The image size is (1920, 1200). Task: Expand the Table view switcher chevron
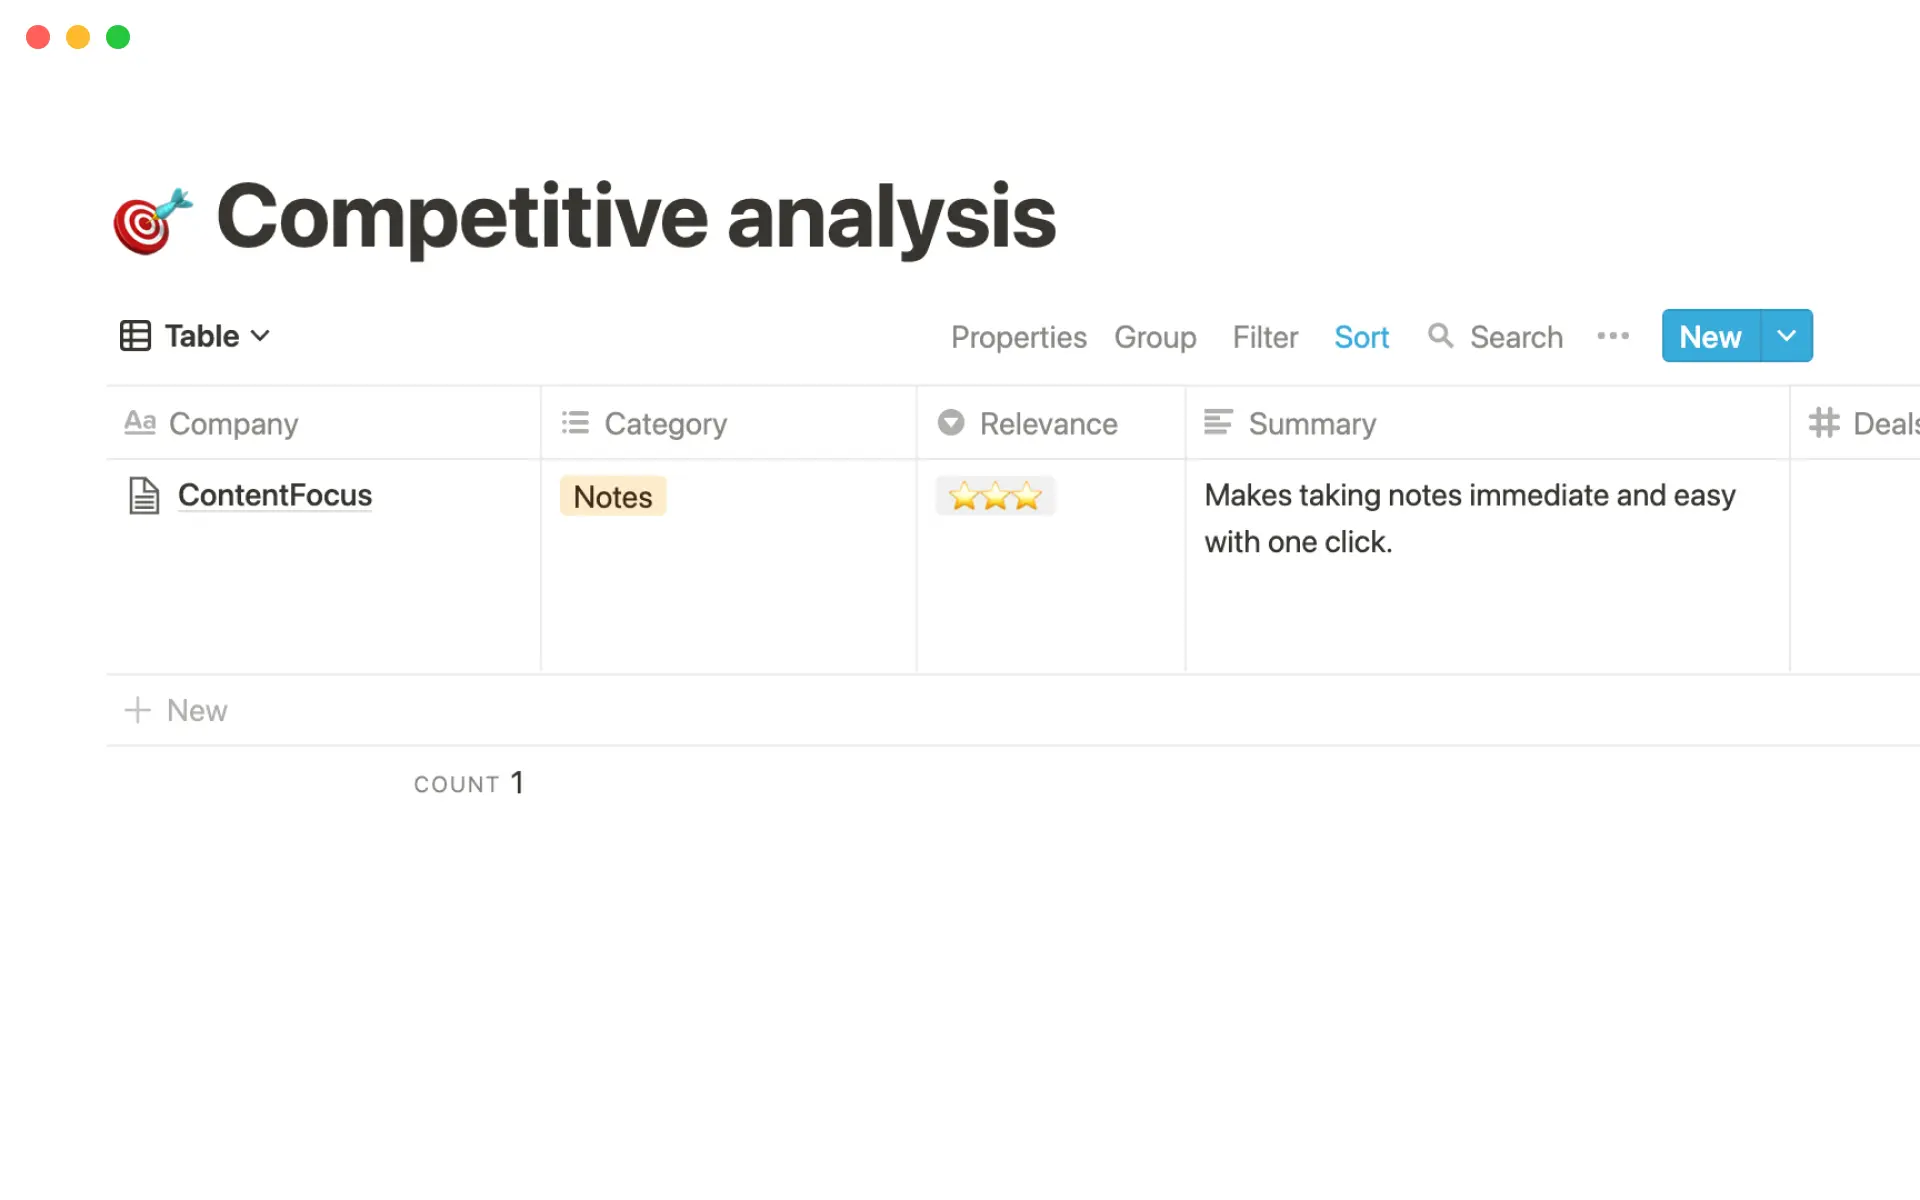click(261, 336)
